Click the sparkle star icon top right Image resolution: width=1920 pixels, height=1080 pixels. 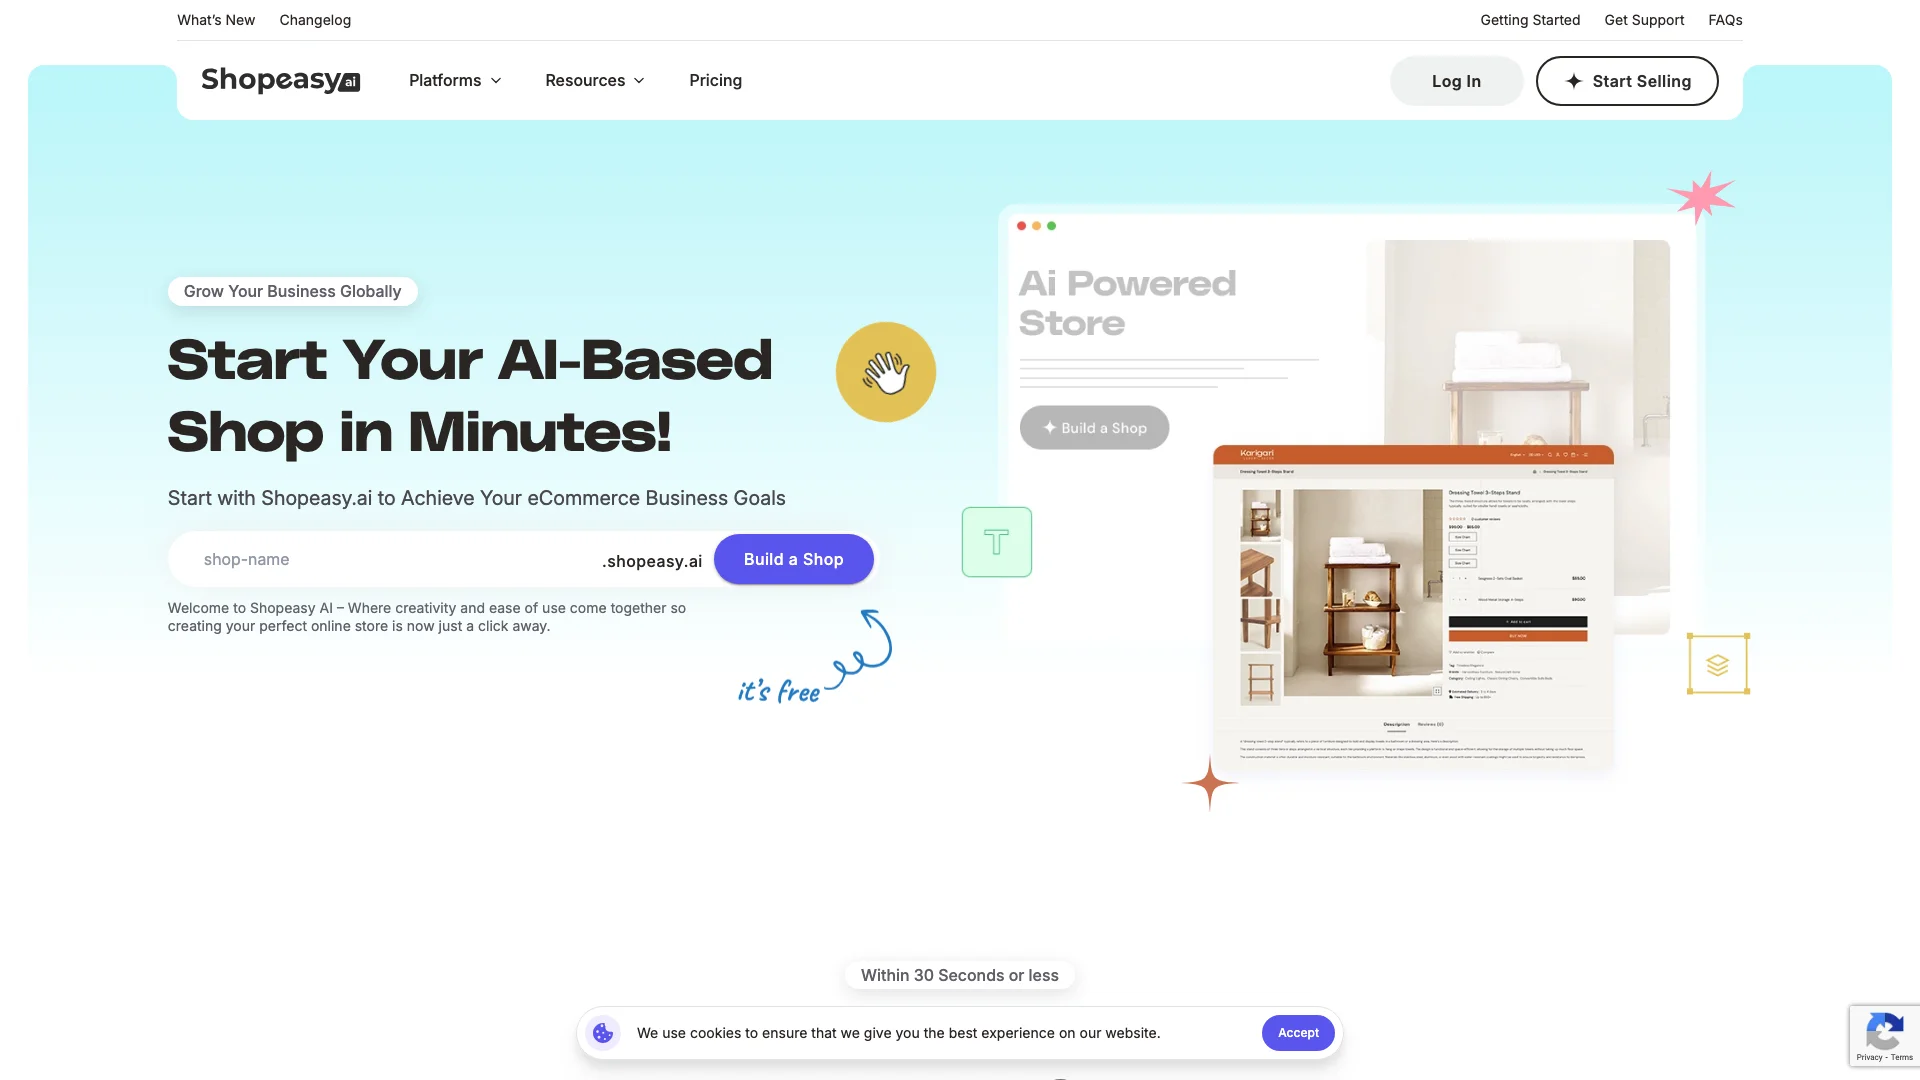click(1701, 198)
